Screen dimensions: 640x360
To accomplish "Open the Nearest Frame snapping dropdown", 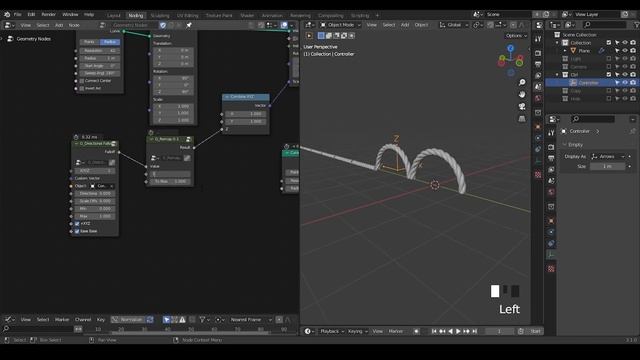I will point(250,320).
